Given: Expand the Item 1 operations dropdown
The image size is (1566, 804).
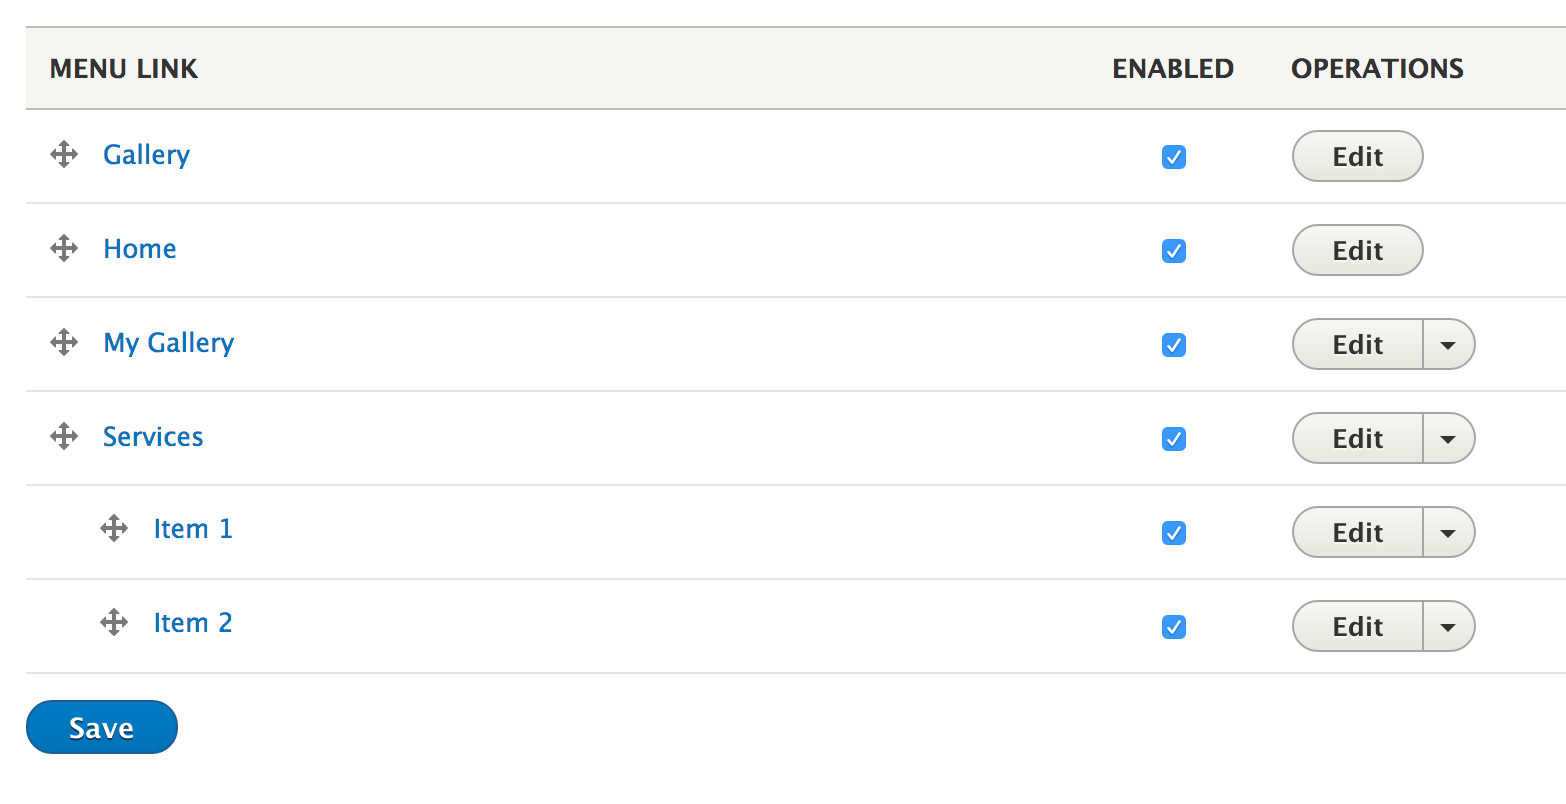Looking at the screenshot, I should point(1448,533).
